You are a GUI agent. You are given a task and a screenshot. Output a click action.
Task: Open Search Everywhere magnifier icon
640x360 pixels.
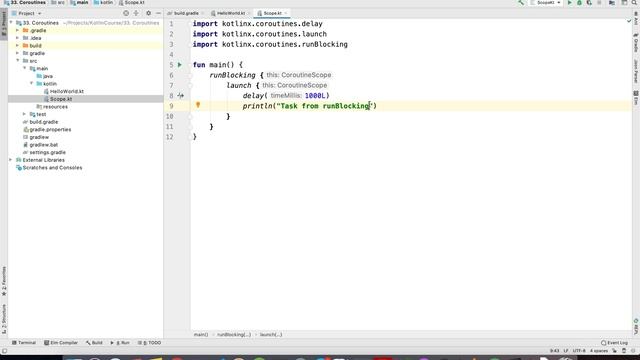pyautogui.click(x=634, y=2)
